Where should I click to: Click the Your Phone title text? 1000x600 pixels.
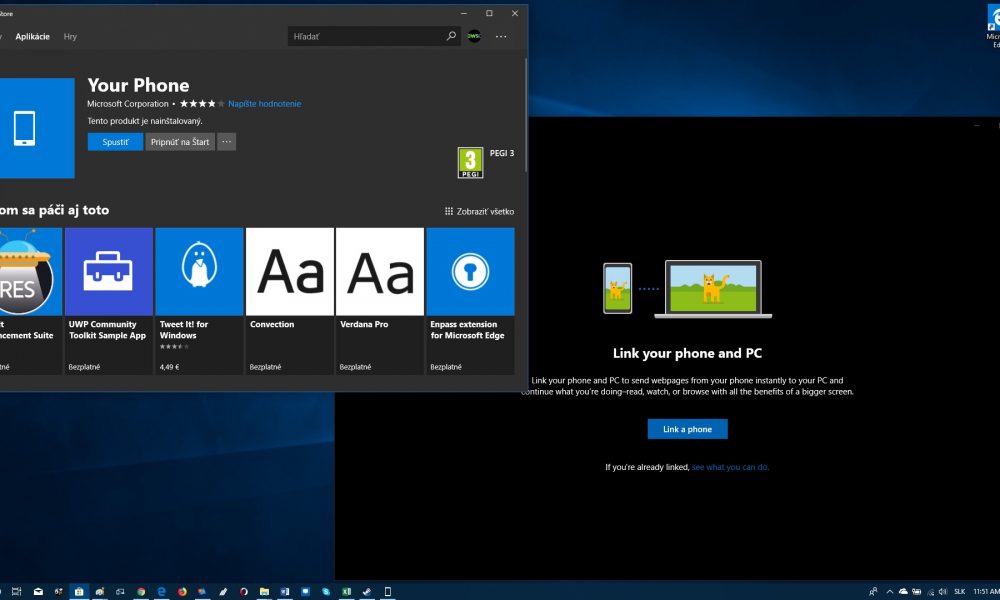click(138, 85)
